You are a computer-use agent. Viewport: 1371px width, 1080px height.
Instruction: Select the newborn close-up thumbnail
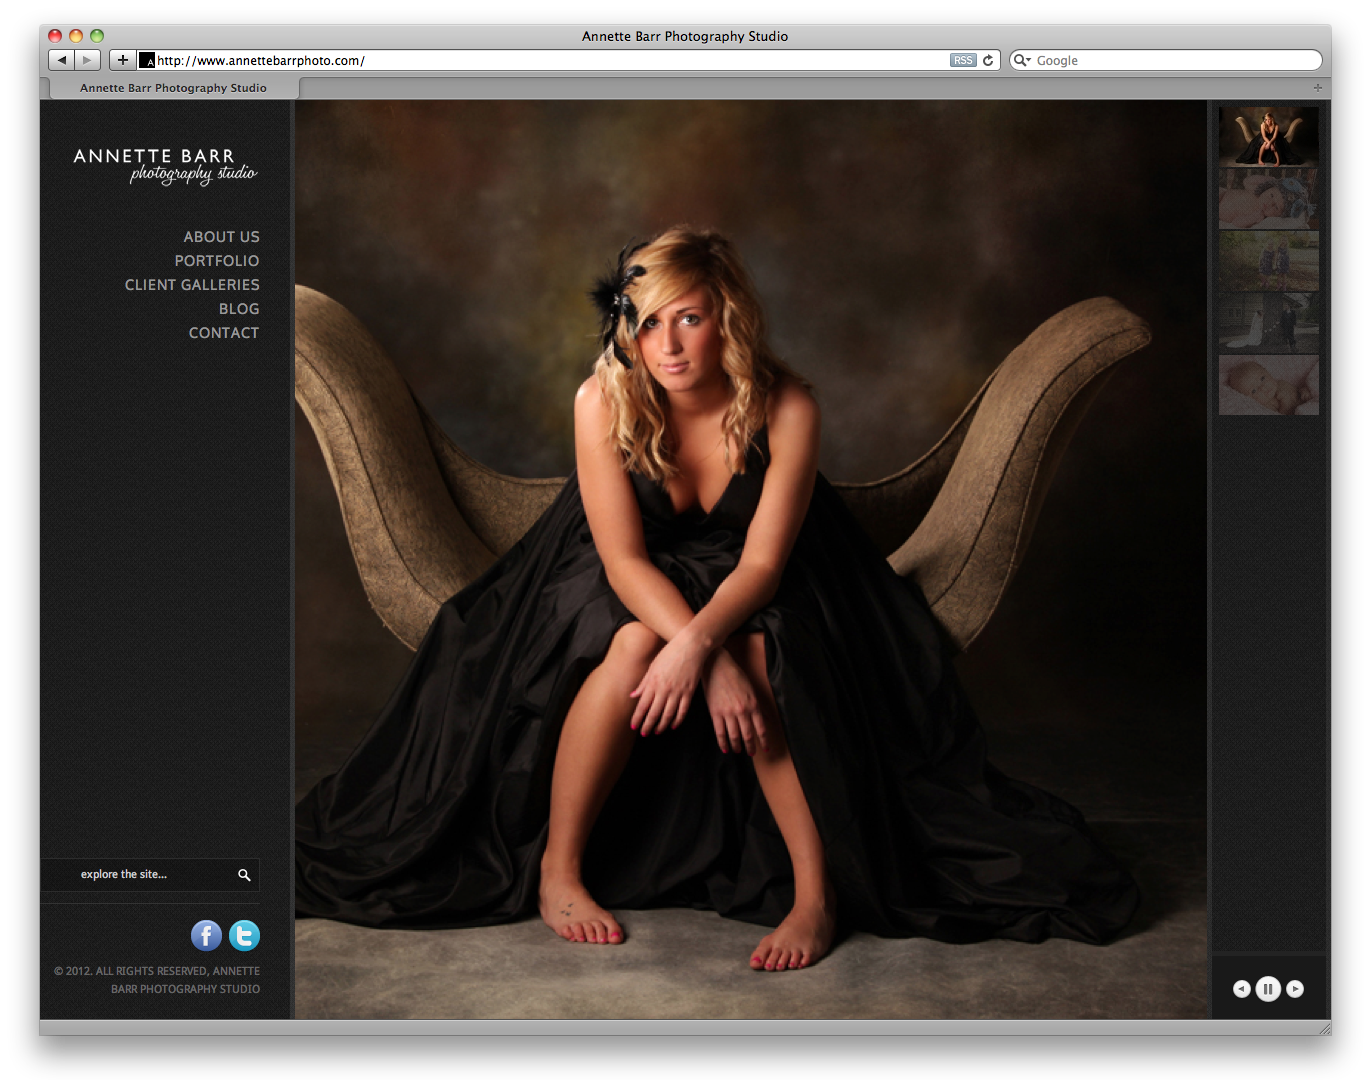click(x=1268, y=385)
